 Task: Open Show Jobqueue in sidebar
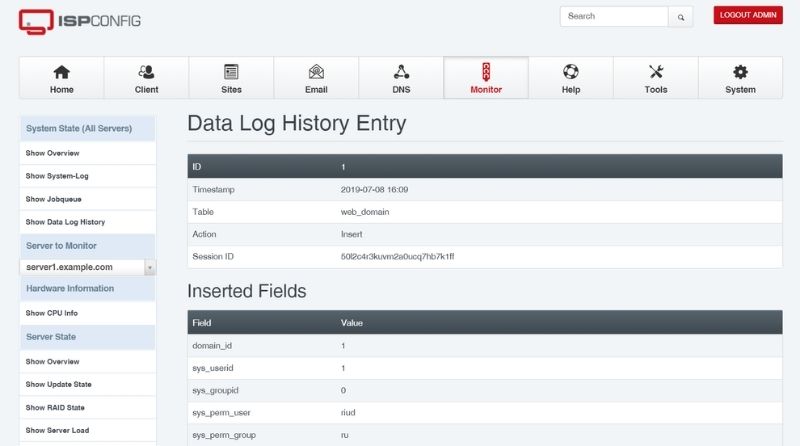coord(52,198)
